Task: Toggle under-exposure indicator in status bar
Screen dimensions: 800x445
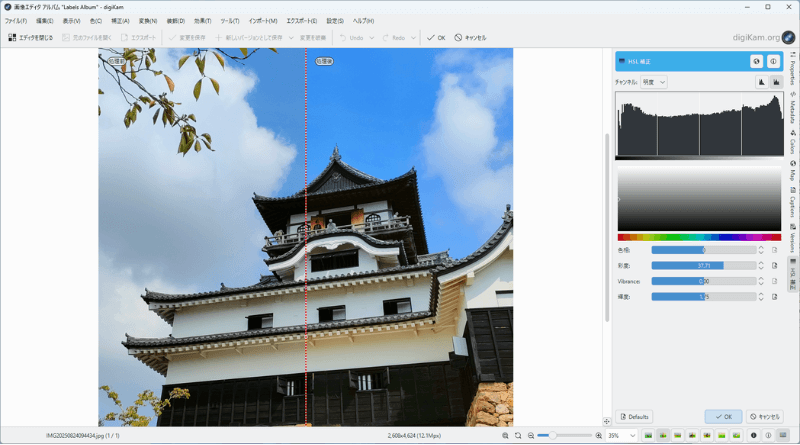Action: point(754,436)
